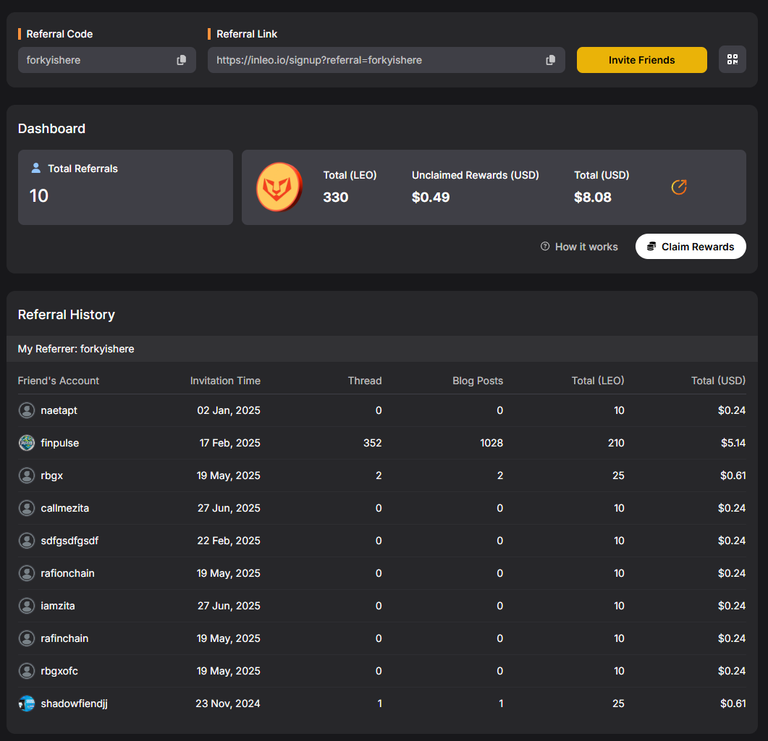768x741 pixels.
Task: Click the Unclaimed Rewards value $0.49
Action: tap(431, 197)
